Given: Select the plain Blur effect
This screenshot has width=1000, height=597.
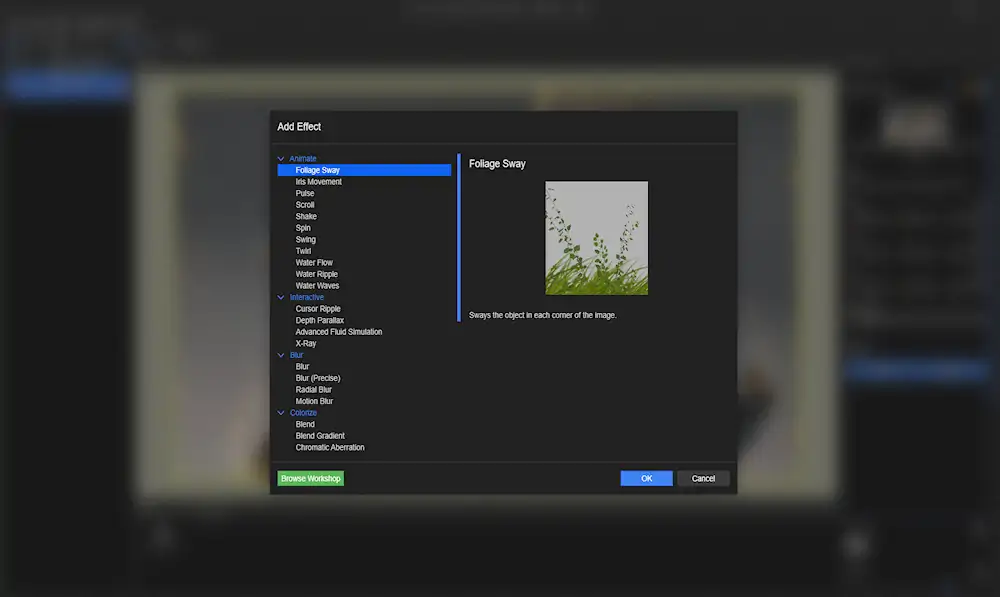Looking at the screenshot, I should 302,367.
